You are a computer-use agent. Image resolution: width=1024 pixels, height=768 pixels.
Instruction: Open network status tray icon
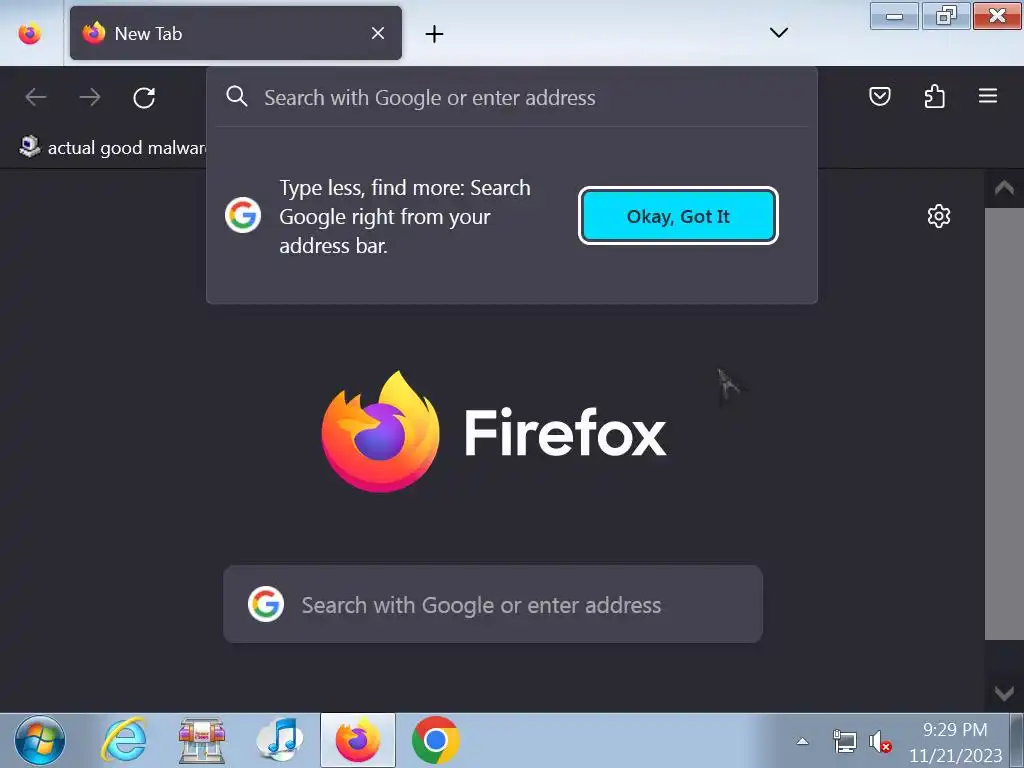844,742
